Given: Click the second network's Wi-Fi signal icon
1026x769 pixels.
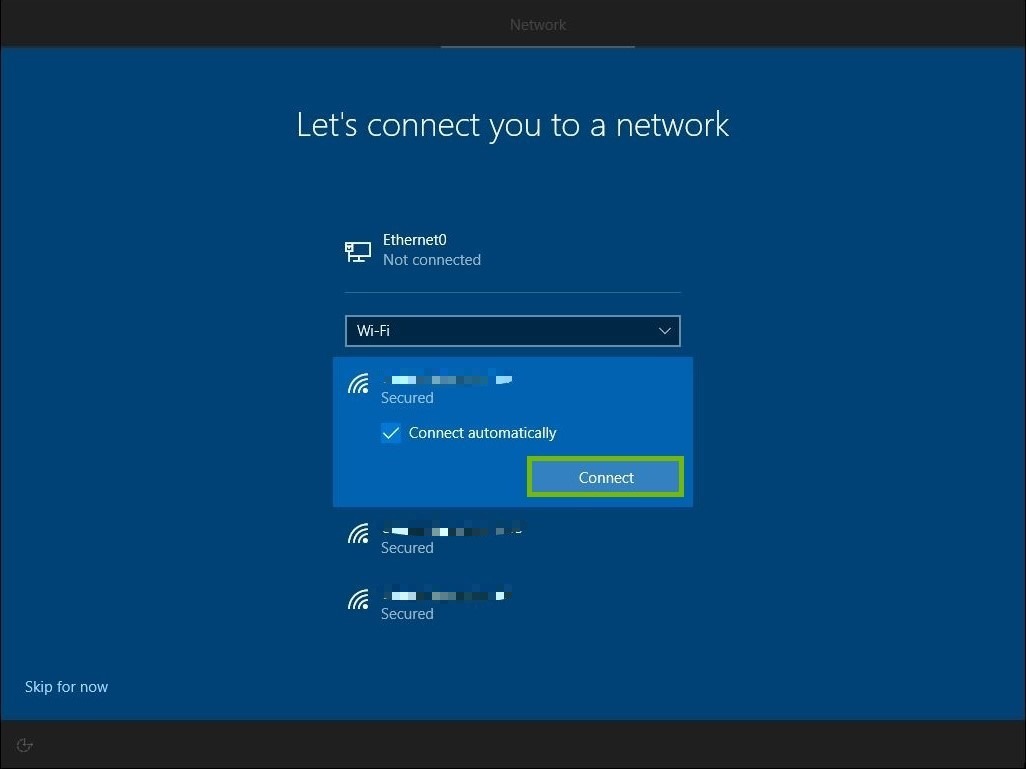Looking at the screenshot, I should pos(358,534).
